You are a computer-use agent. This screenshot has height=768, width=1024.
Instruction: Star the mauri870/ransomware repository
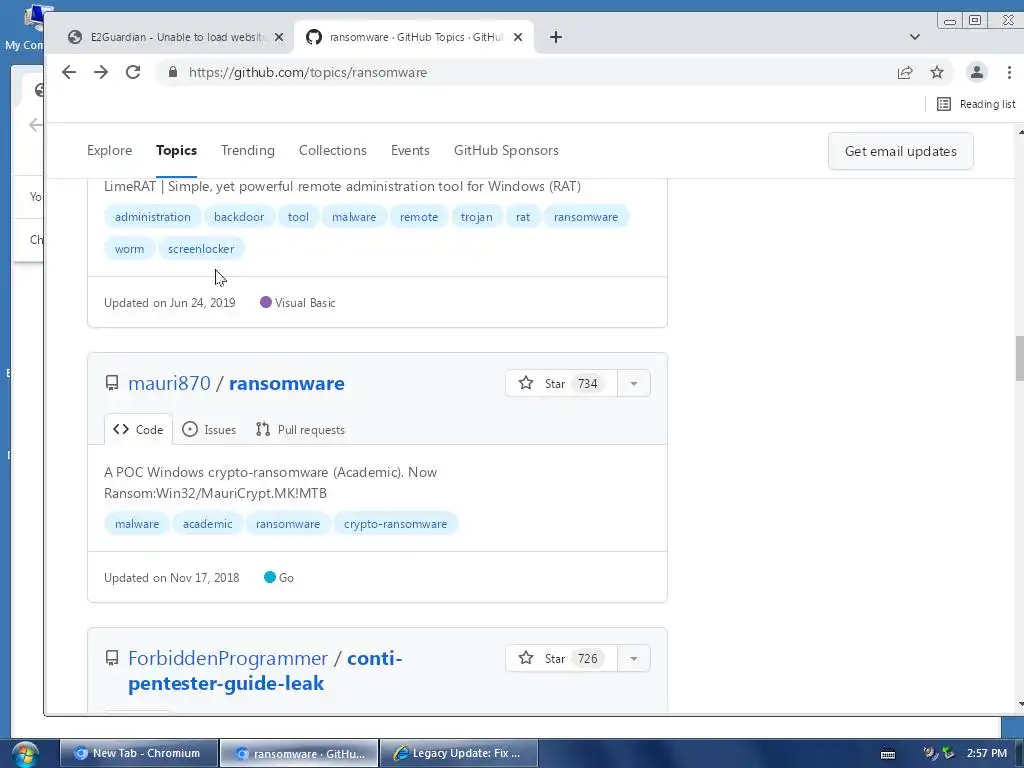point(562,383)
